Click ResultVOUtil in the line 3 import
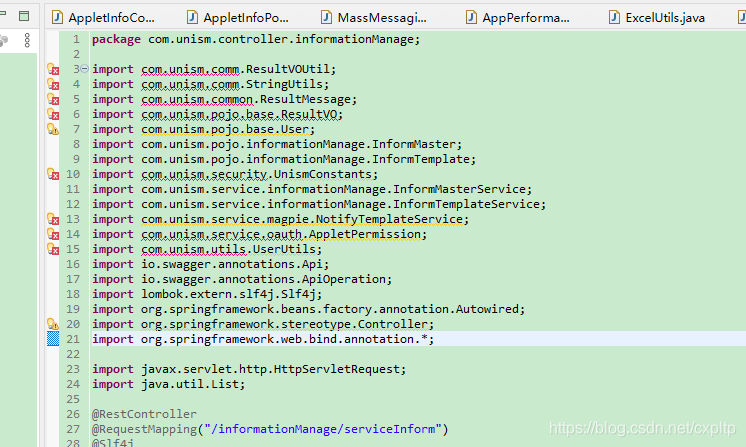This screenshot has width=746, height=447. pyautogui.click(x=288, y=69)
